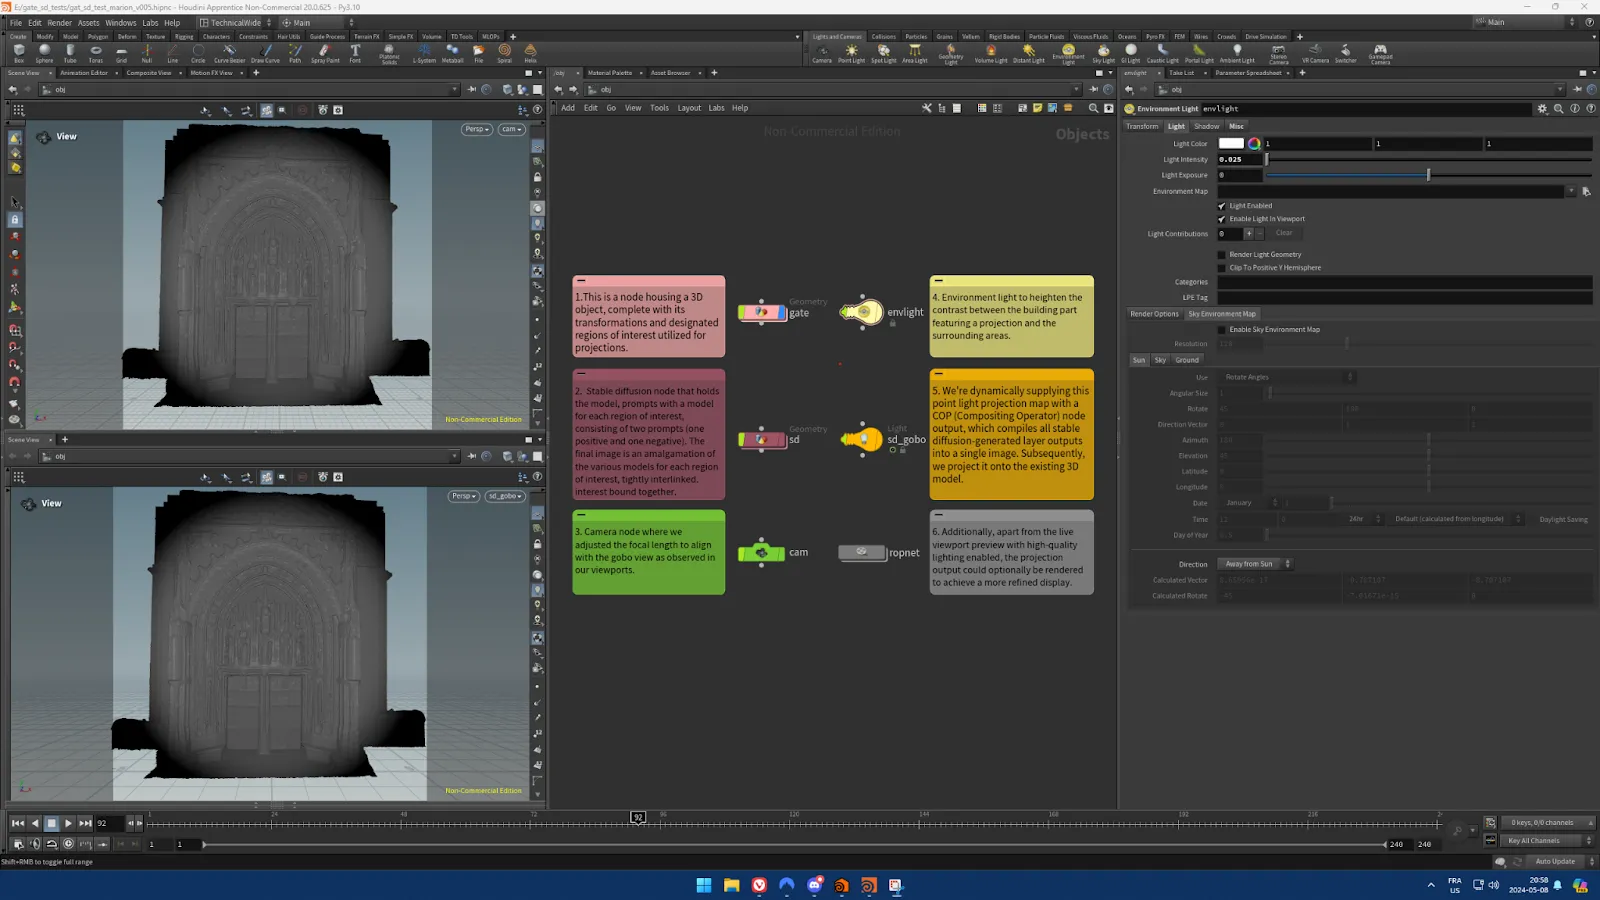Create a Gamepad Camera from the shelf
1600x900 pixels.
click(1380, 53)
